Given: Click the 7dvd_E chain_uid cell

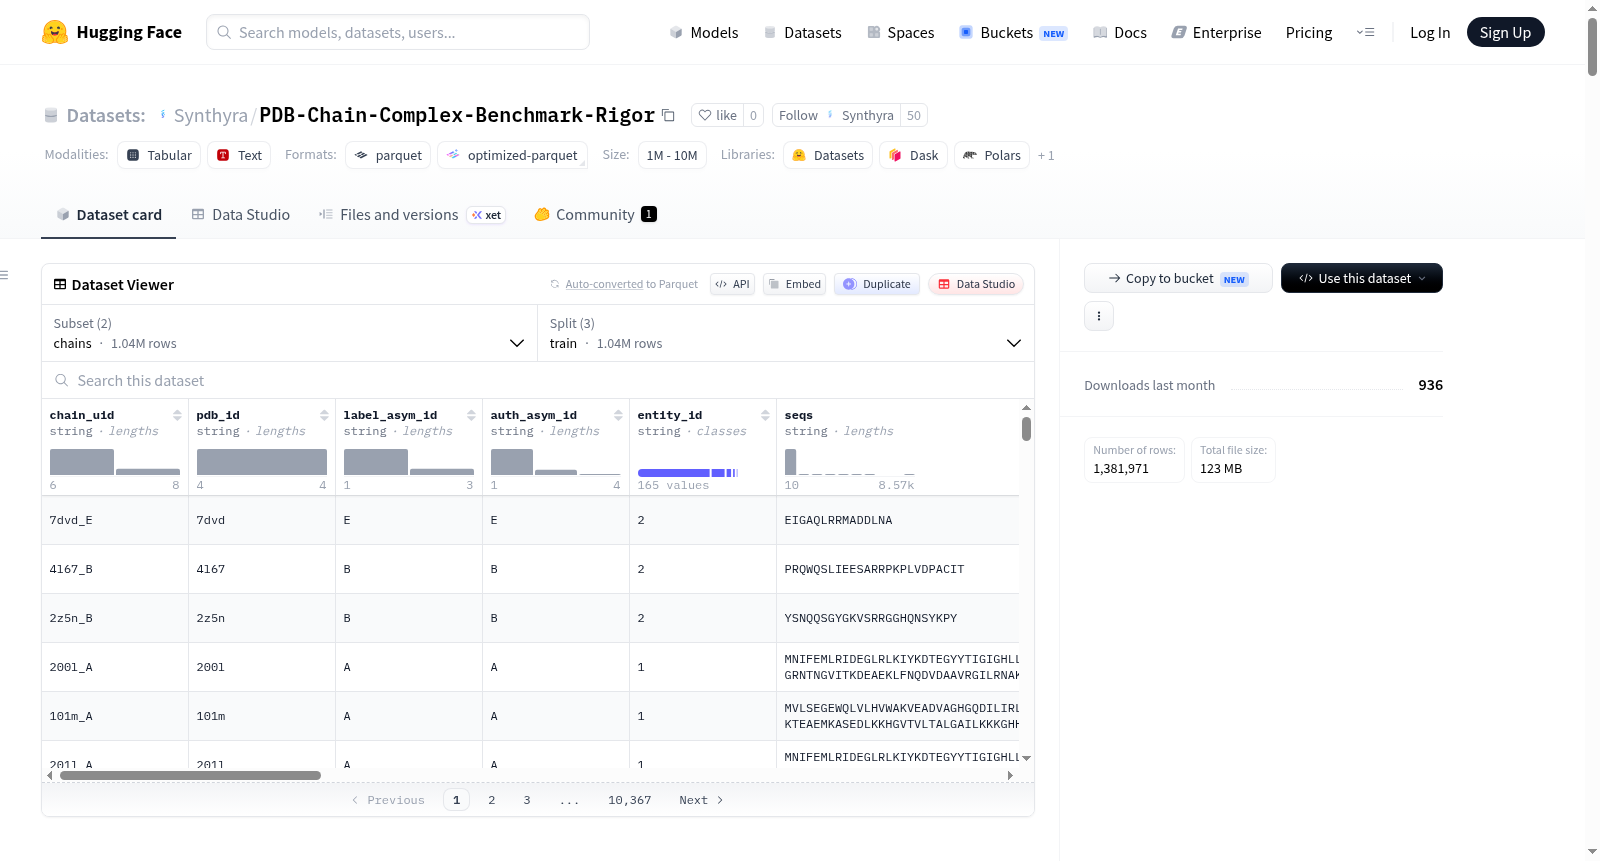Looking at the screenshot, I should [115, 520].
